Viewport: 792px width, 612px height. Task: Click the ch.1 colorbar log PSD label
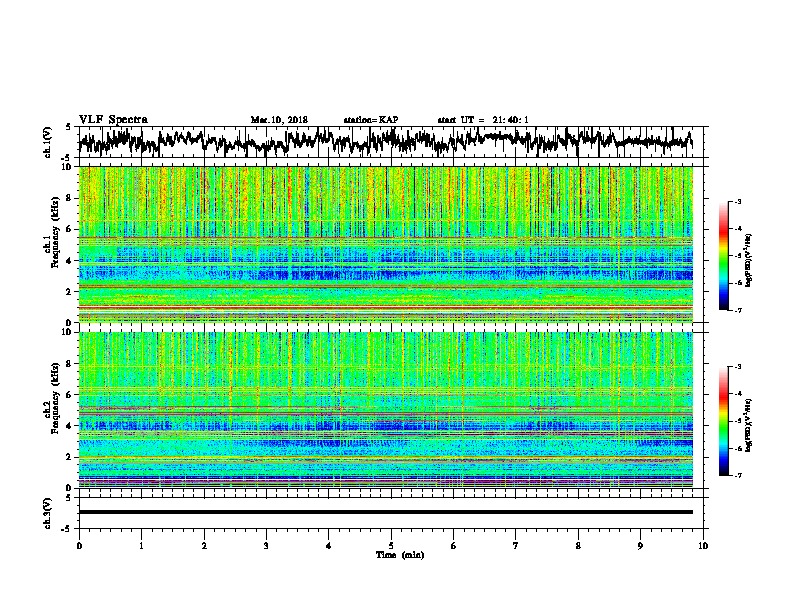(x=749, y=260)
